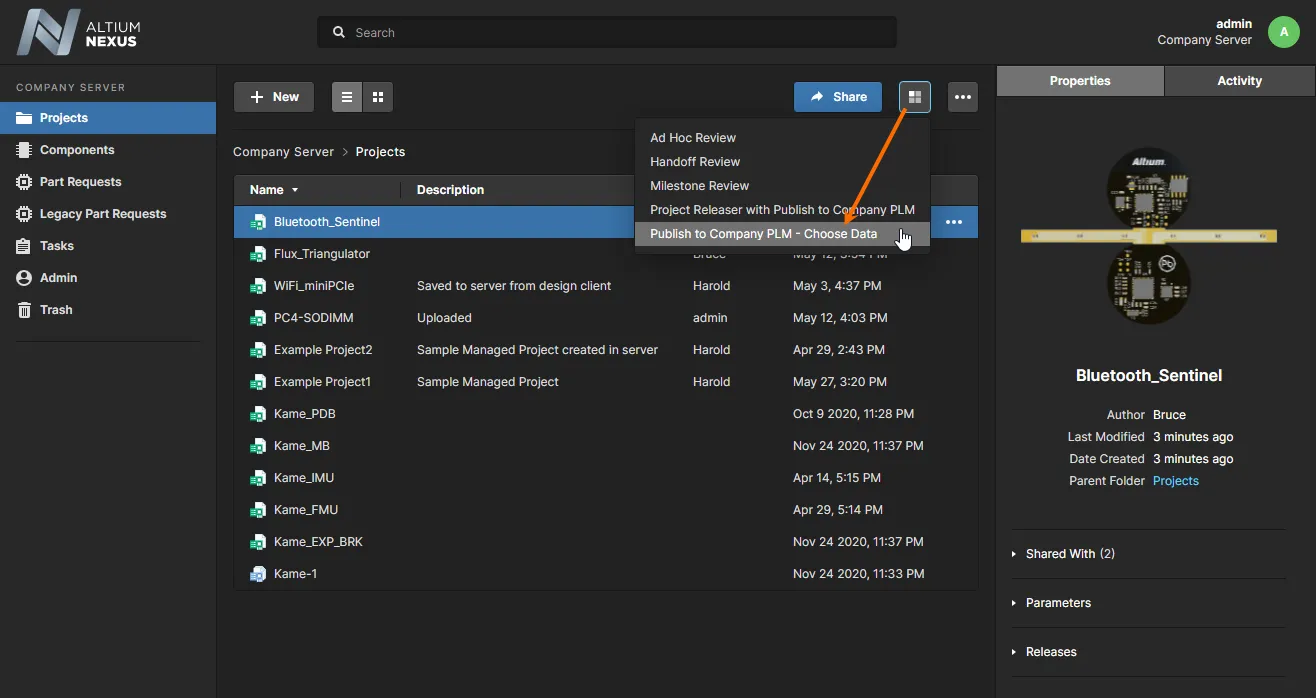This screenshot has height=698, width=1316.
Task: Open the Activity tab
Action: (1240, 81)
